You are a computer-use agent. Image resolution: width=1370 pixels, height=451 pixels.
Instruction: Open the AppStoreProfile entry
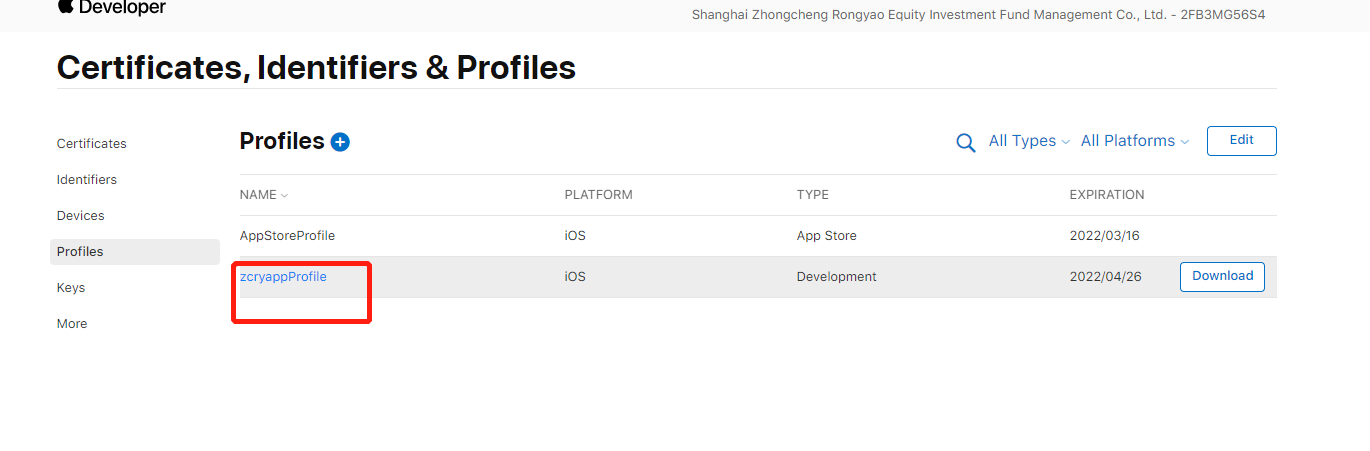click(287, 236)
